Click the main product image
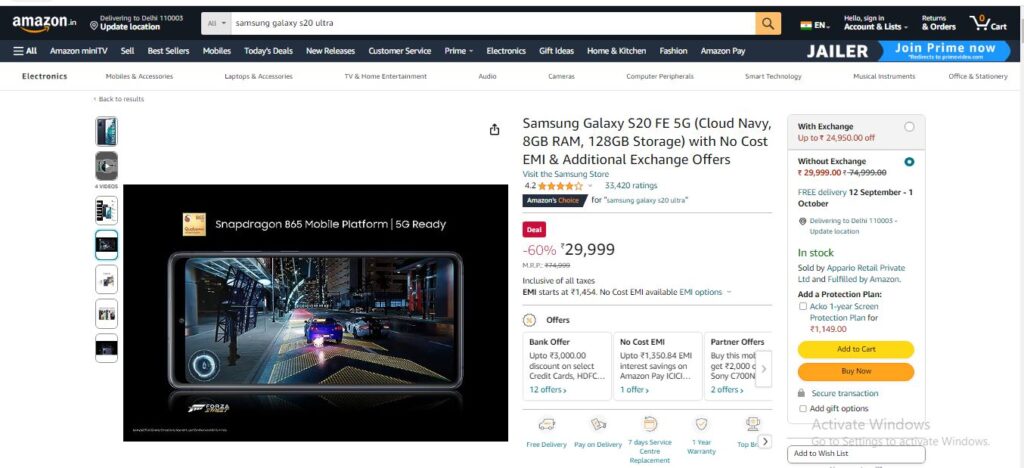This screenshot has width=1024, height=468. pyautogui.click(x=315, y=313)
